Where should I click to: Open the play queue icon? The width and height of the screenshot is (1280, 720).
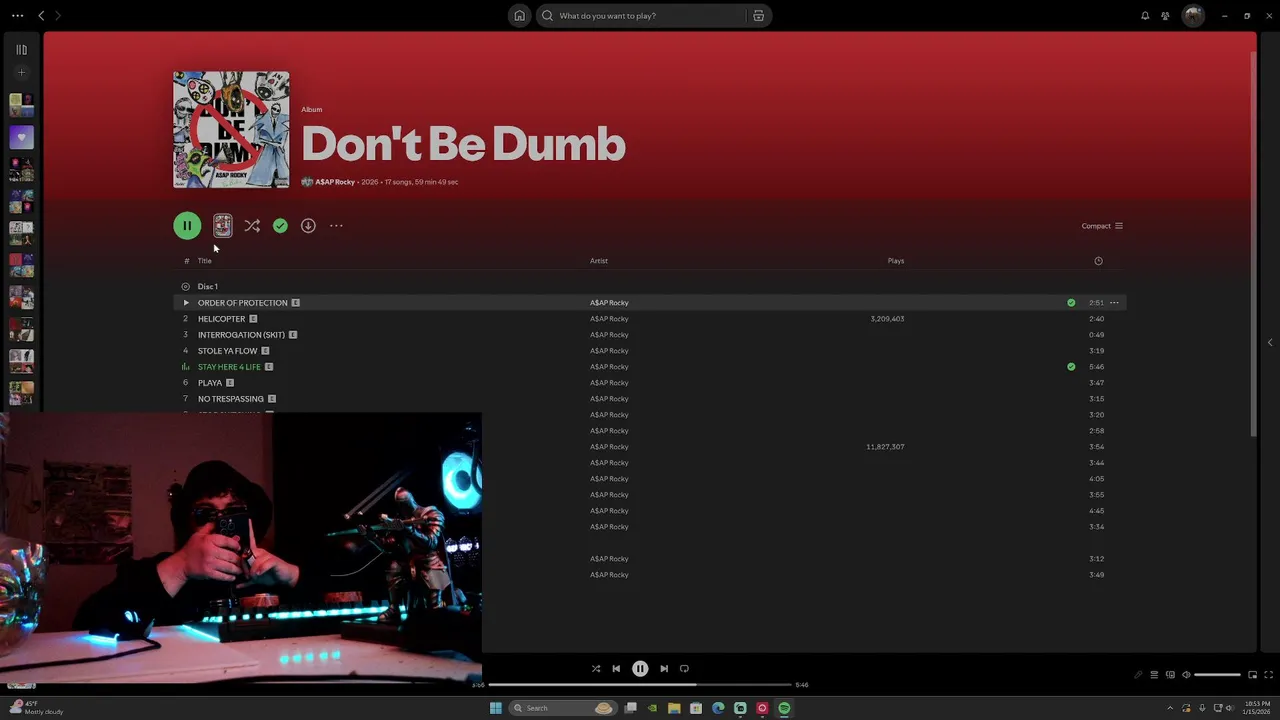[x=1154, y=675]
